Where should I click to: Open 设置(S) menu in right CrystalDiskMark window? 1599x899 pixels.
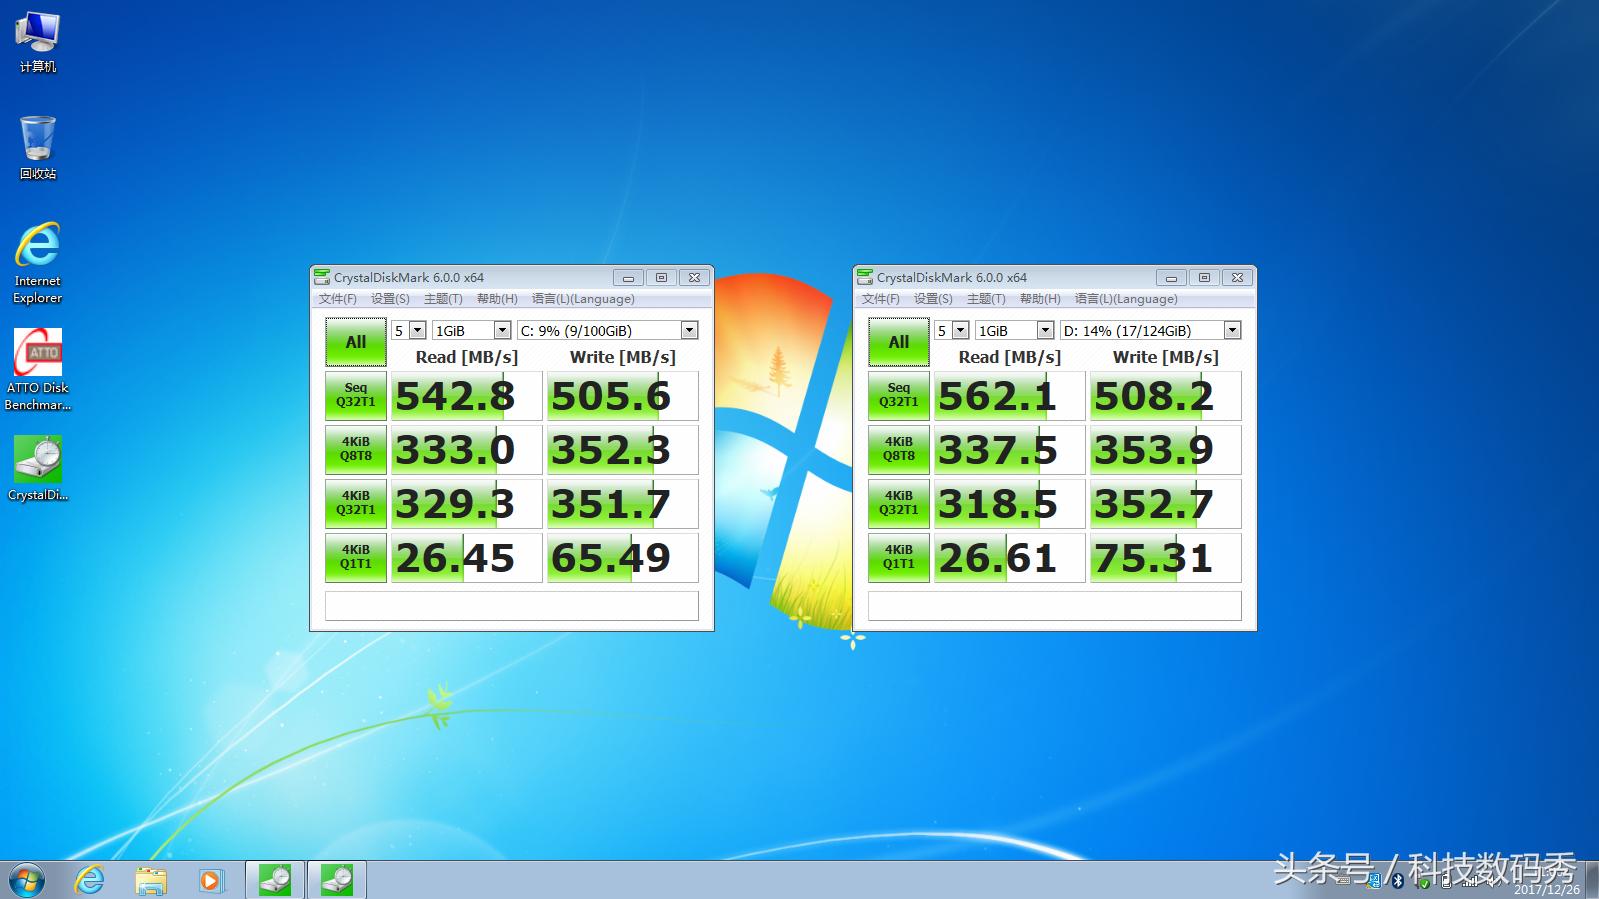point(932,299)
